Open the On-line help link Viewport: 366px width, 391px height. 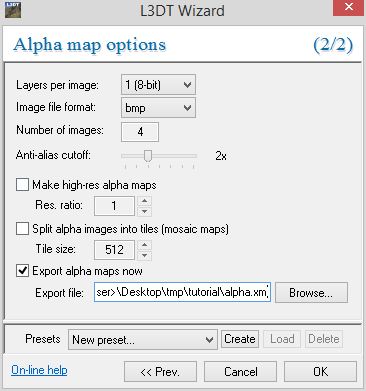[39, 370]
